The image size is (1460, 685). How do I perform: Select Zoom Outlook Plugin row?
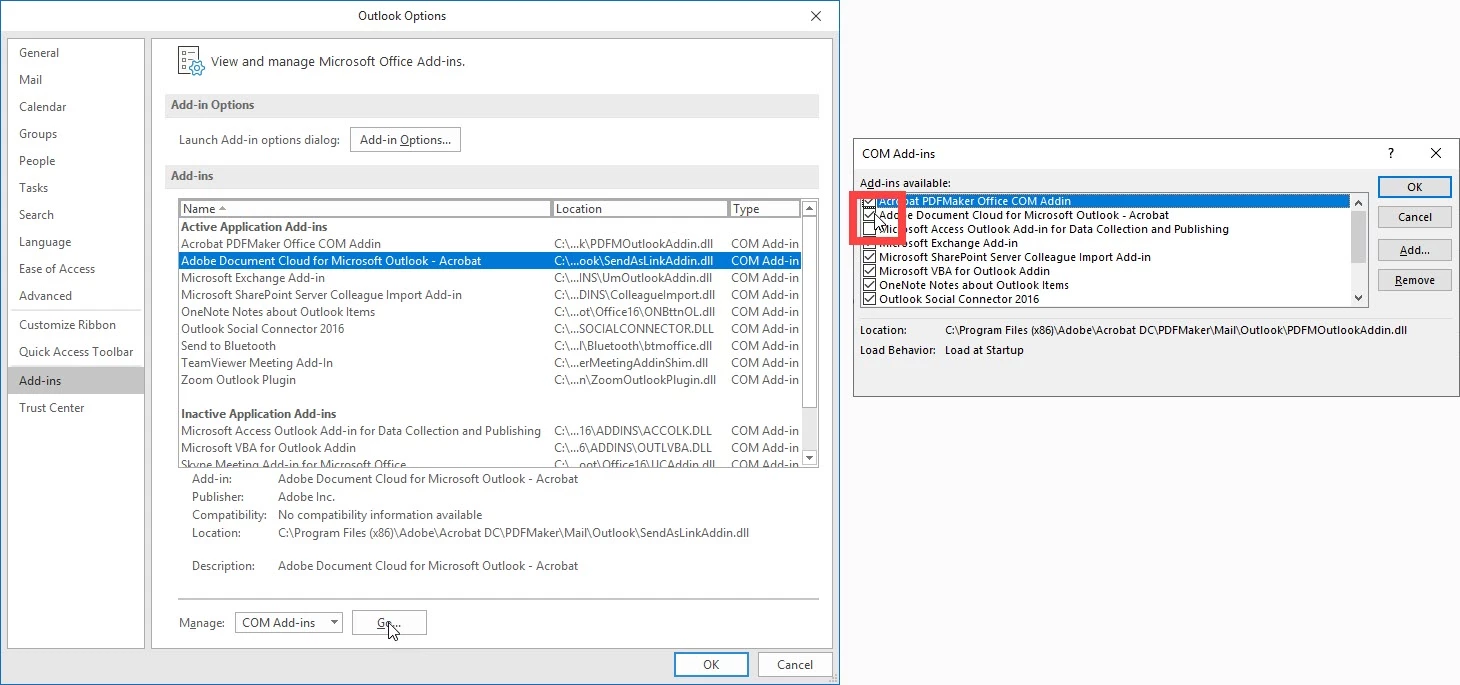(490, 380)
